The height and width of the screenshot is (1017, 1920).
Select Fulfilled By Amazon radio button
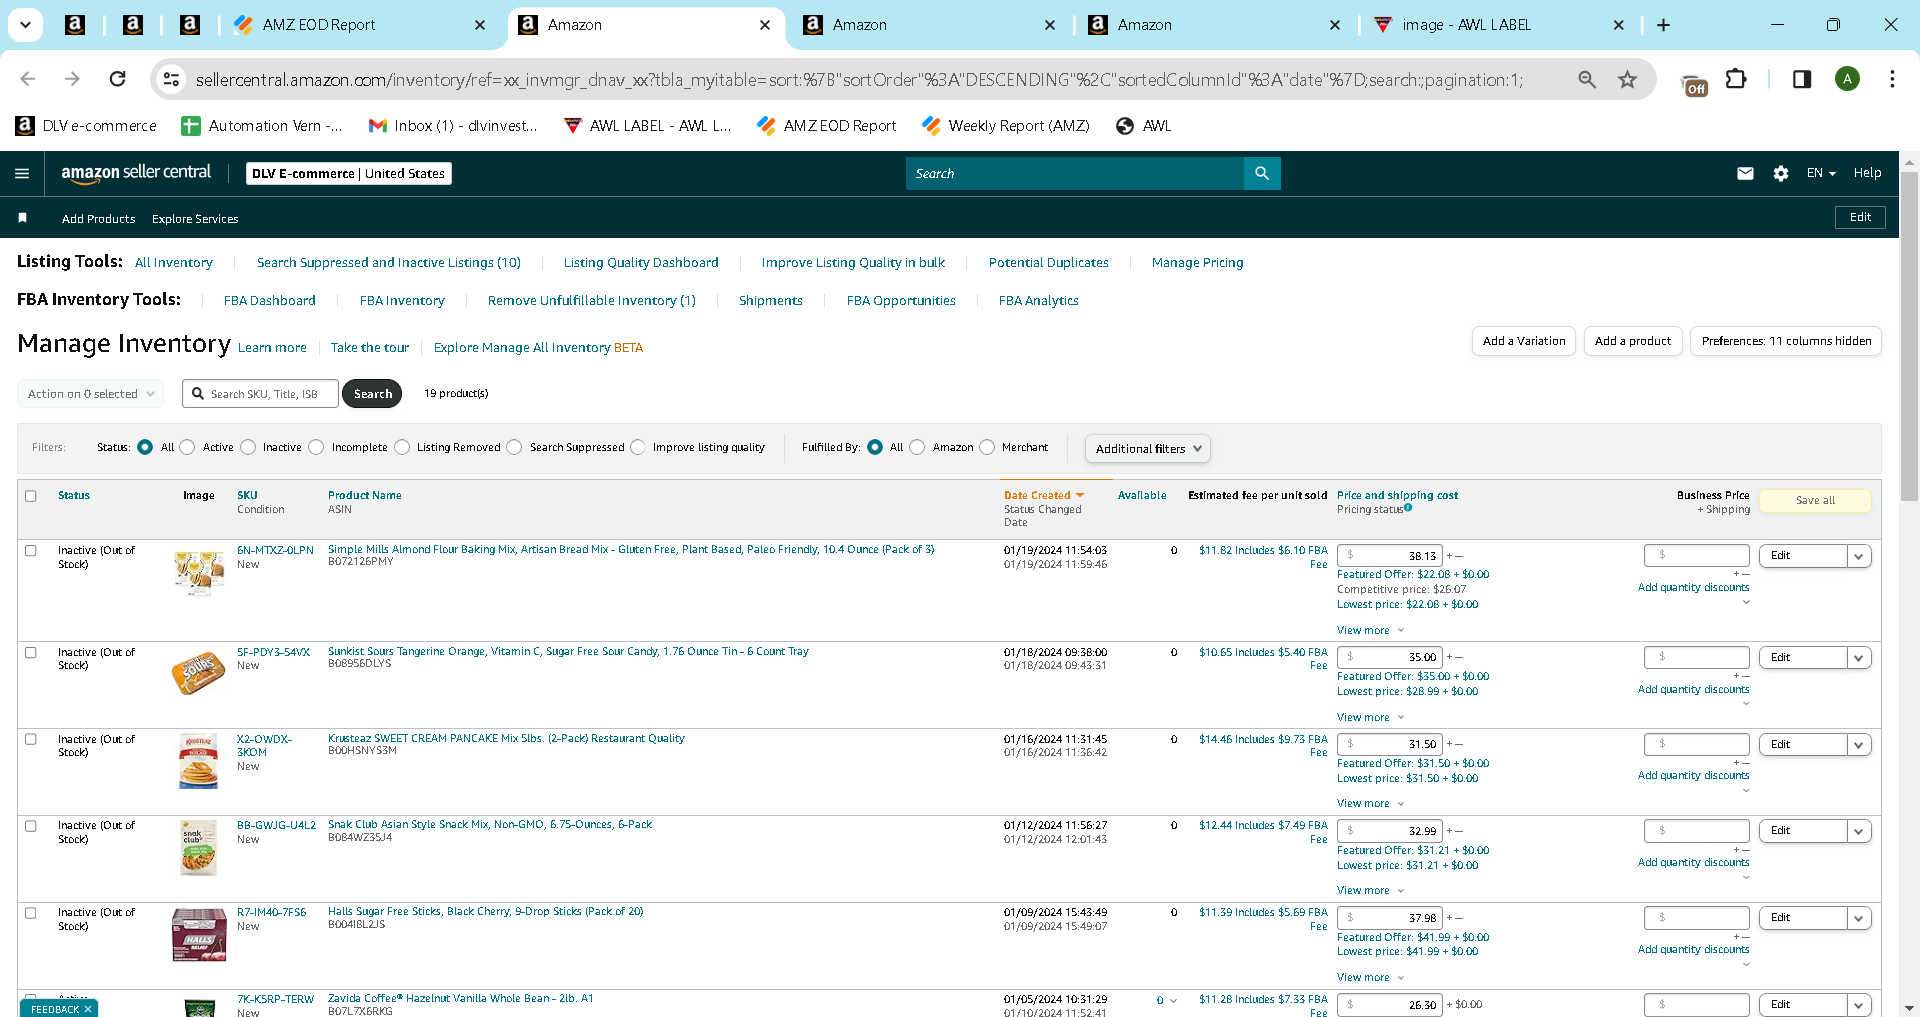(917, 447)
